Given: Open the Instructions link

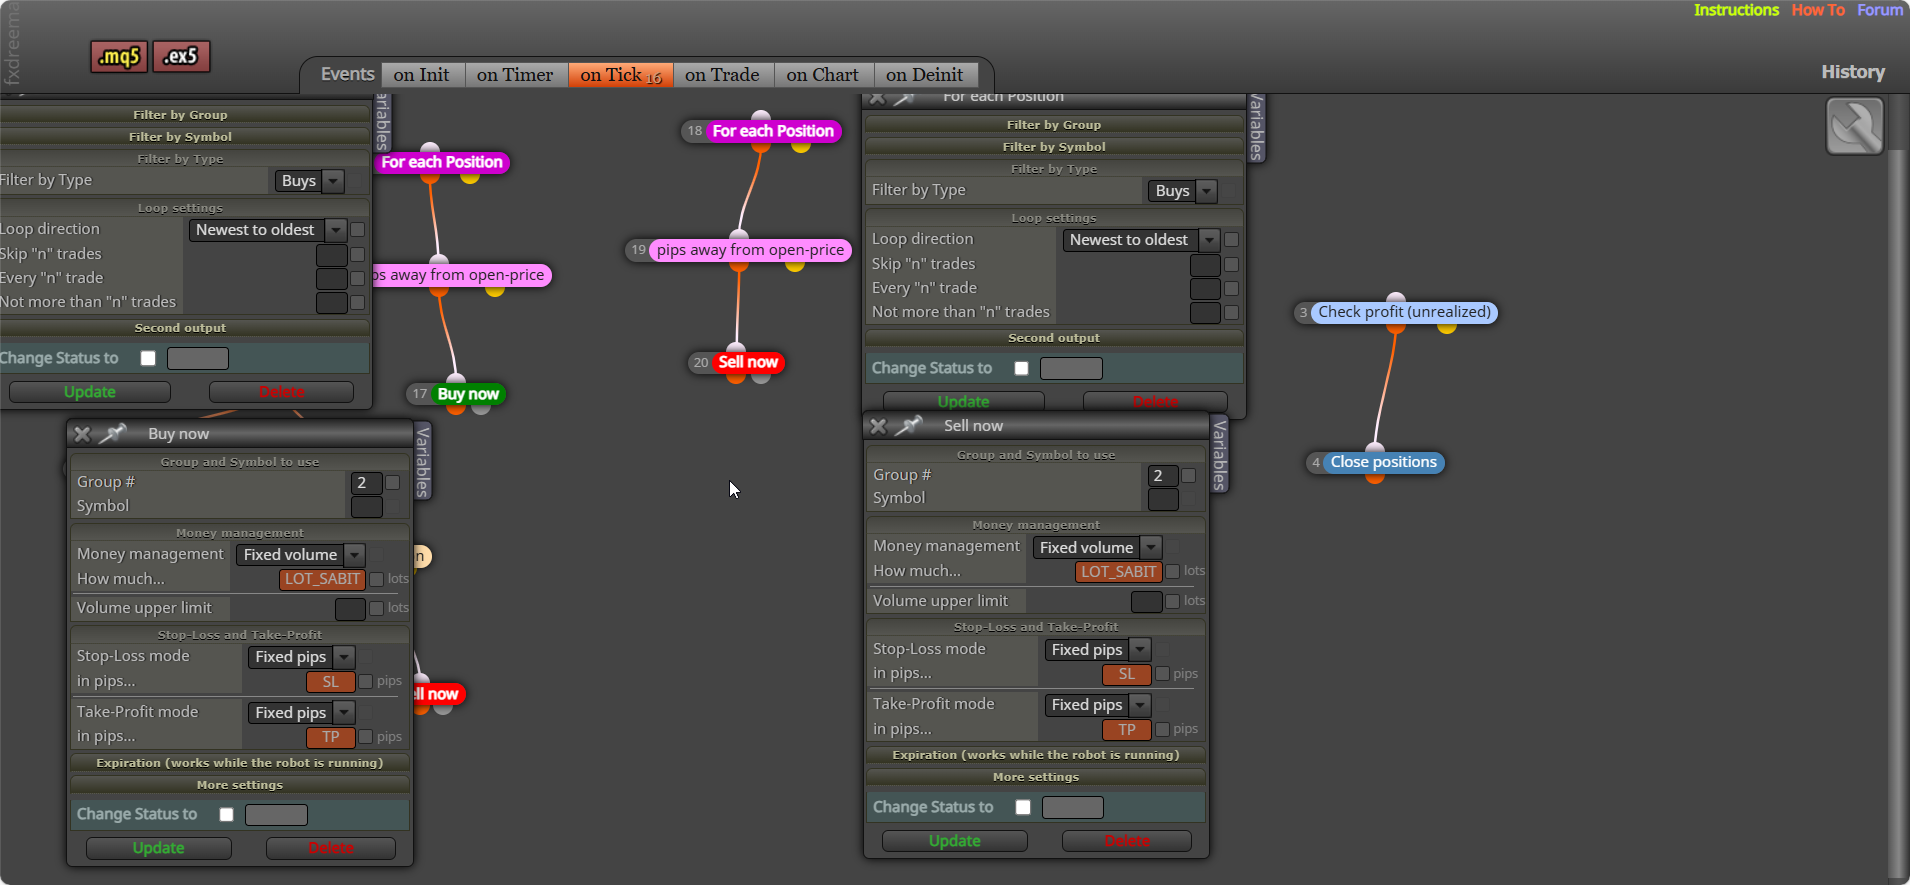Looking at the screenshot, I should tap(1736, 10).
